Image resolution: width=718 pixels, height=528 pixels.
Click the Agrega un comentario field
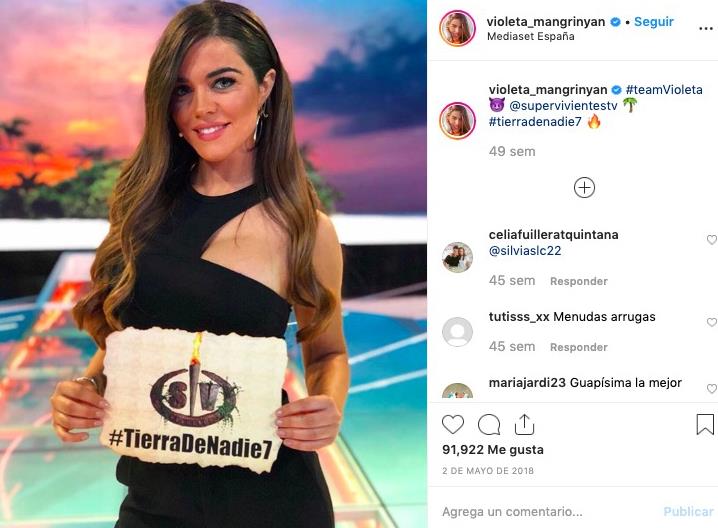pyautogui.click(x=549, y=512)
